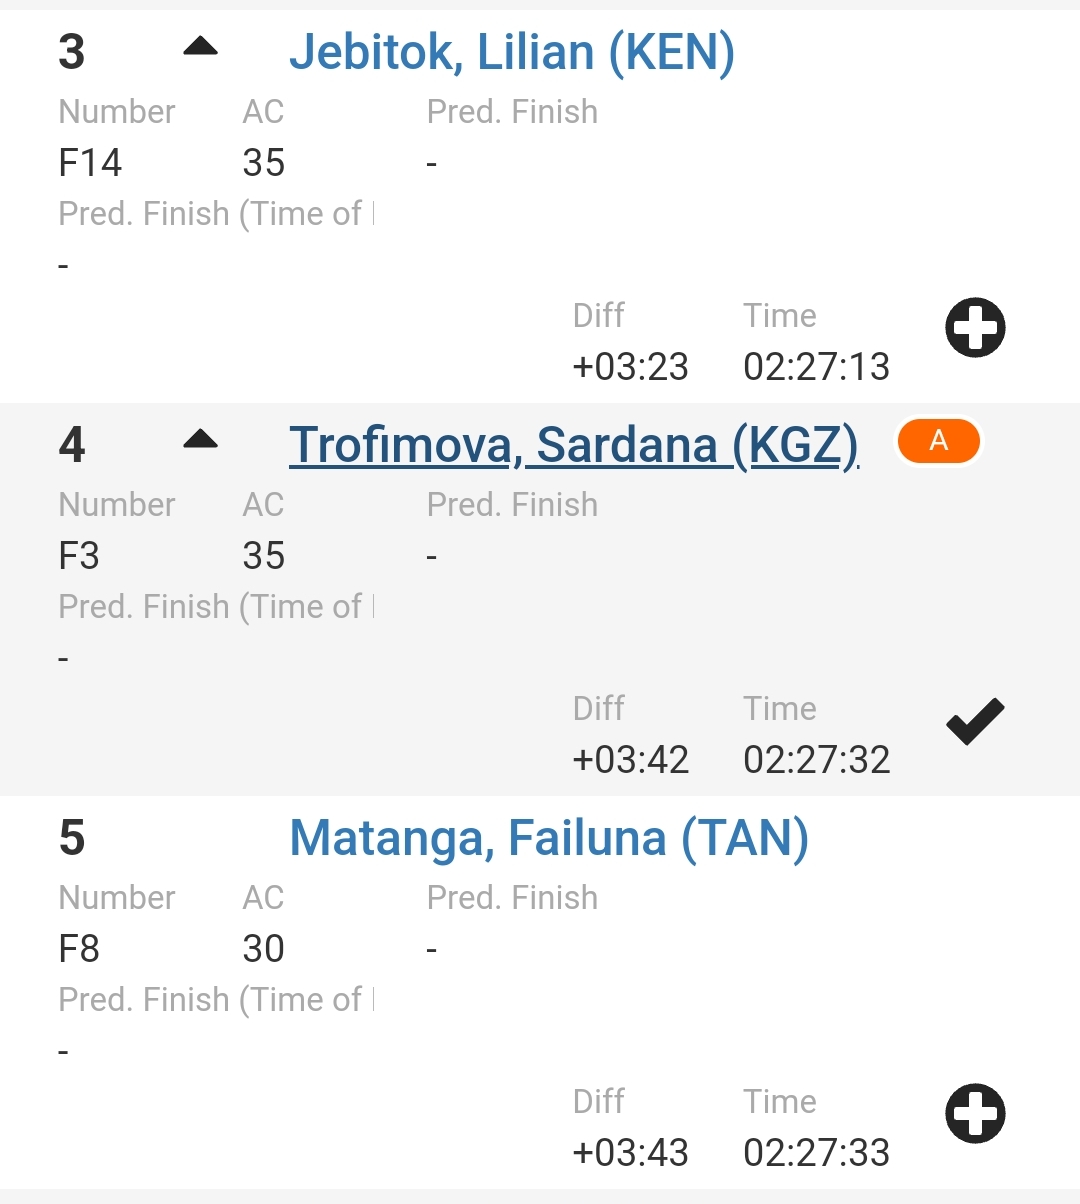Add Matanga, Failuna with plus icon

[975, 1113]
